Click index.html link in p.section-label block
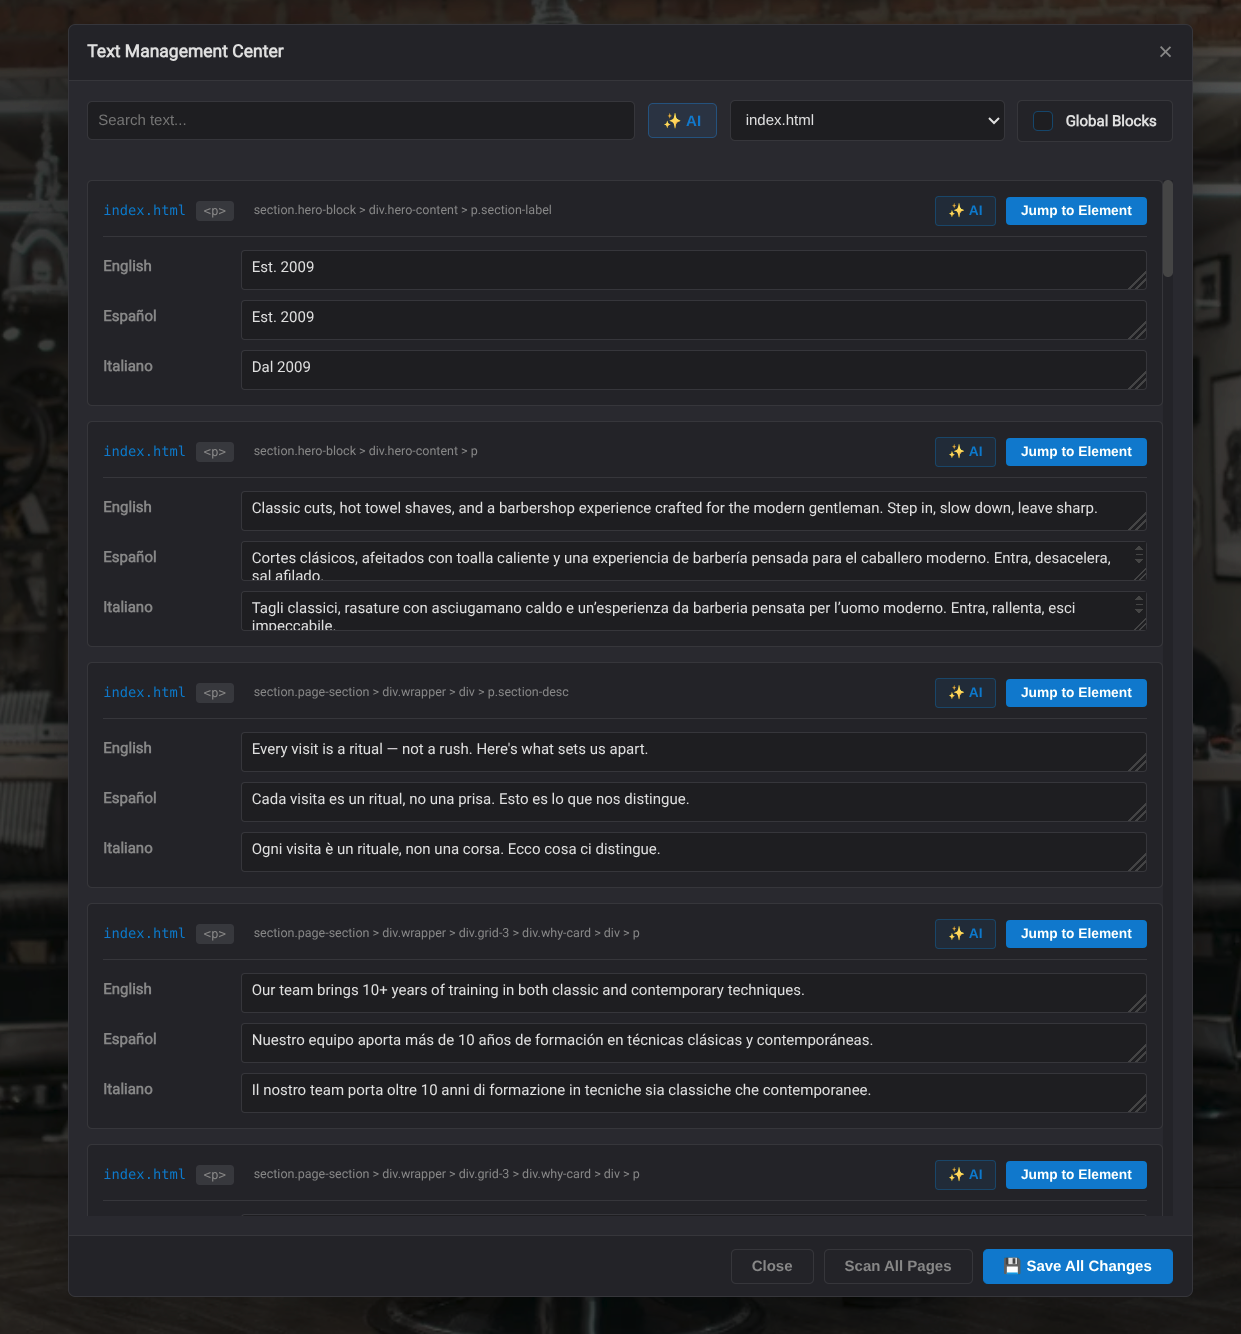 click(144, 211)
